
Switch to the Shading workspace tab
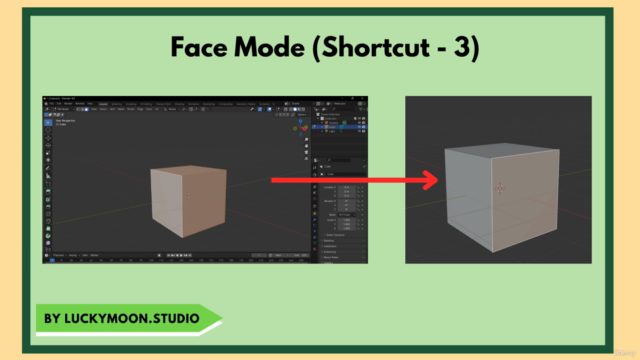(x=179, y=104)
